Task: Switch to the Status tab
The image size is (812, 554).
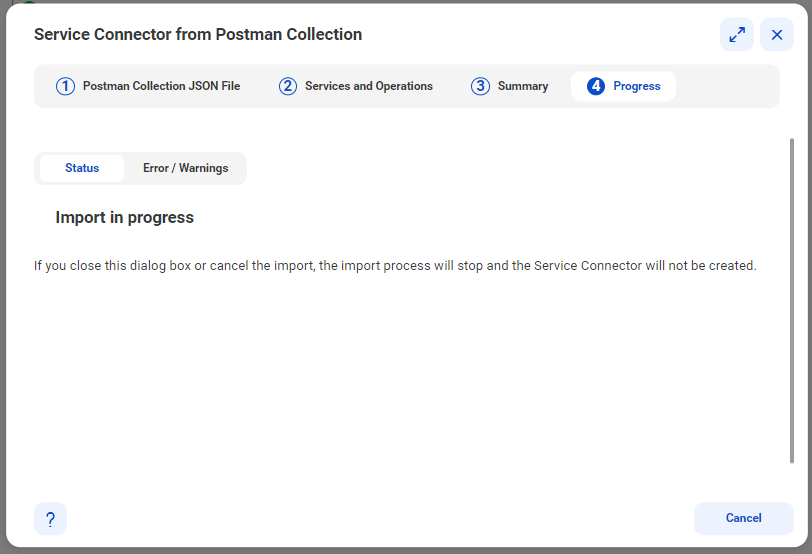Action: [x=82, y=168]
